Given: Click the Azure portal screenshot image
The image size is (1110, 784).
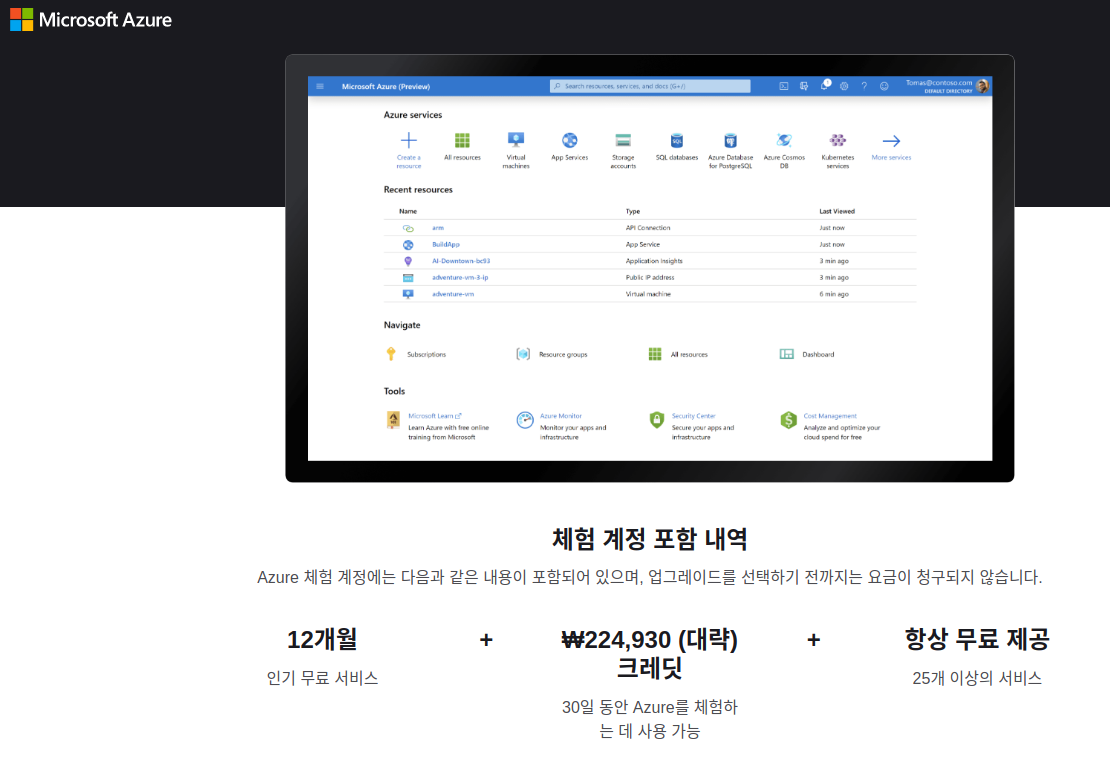Looking at the screenshot, I should (x=650, y=268).
